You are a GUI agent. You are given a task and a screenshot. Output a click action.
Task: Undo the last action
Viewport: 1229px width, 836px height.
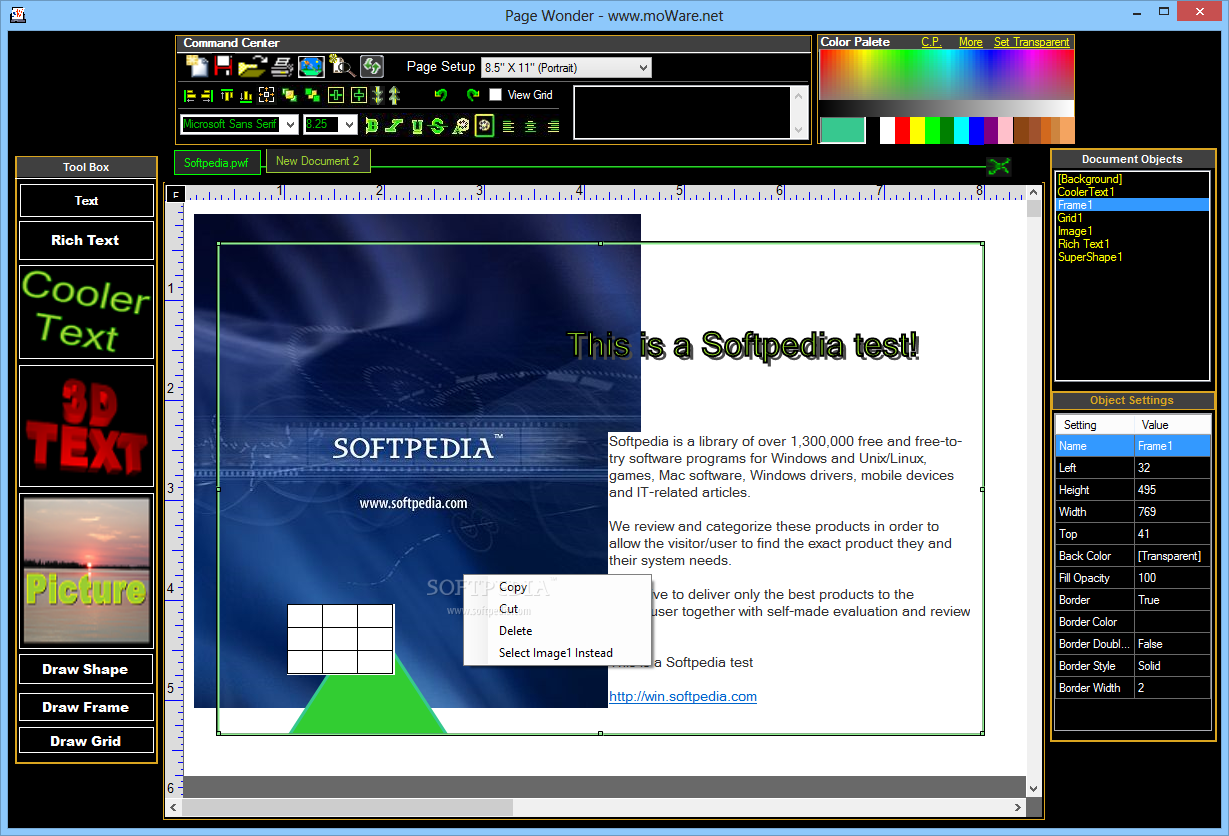(441, 95)
